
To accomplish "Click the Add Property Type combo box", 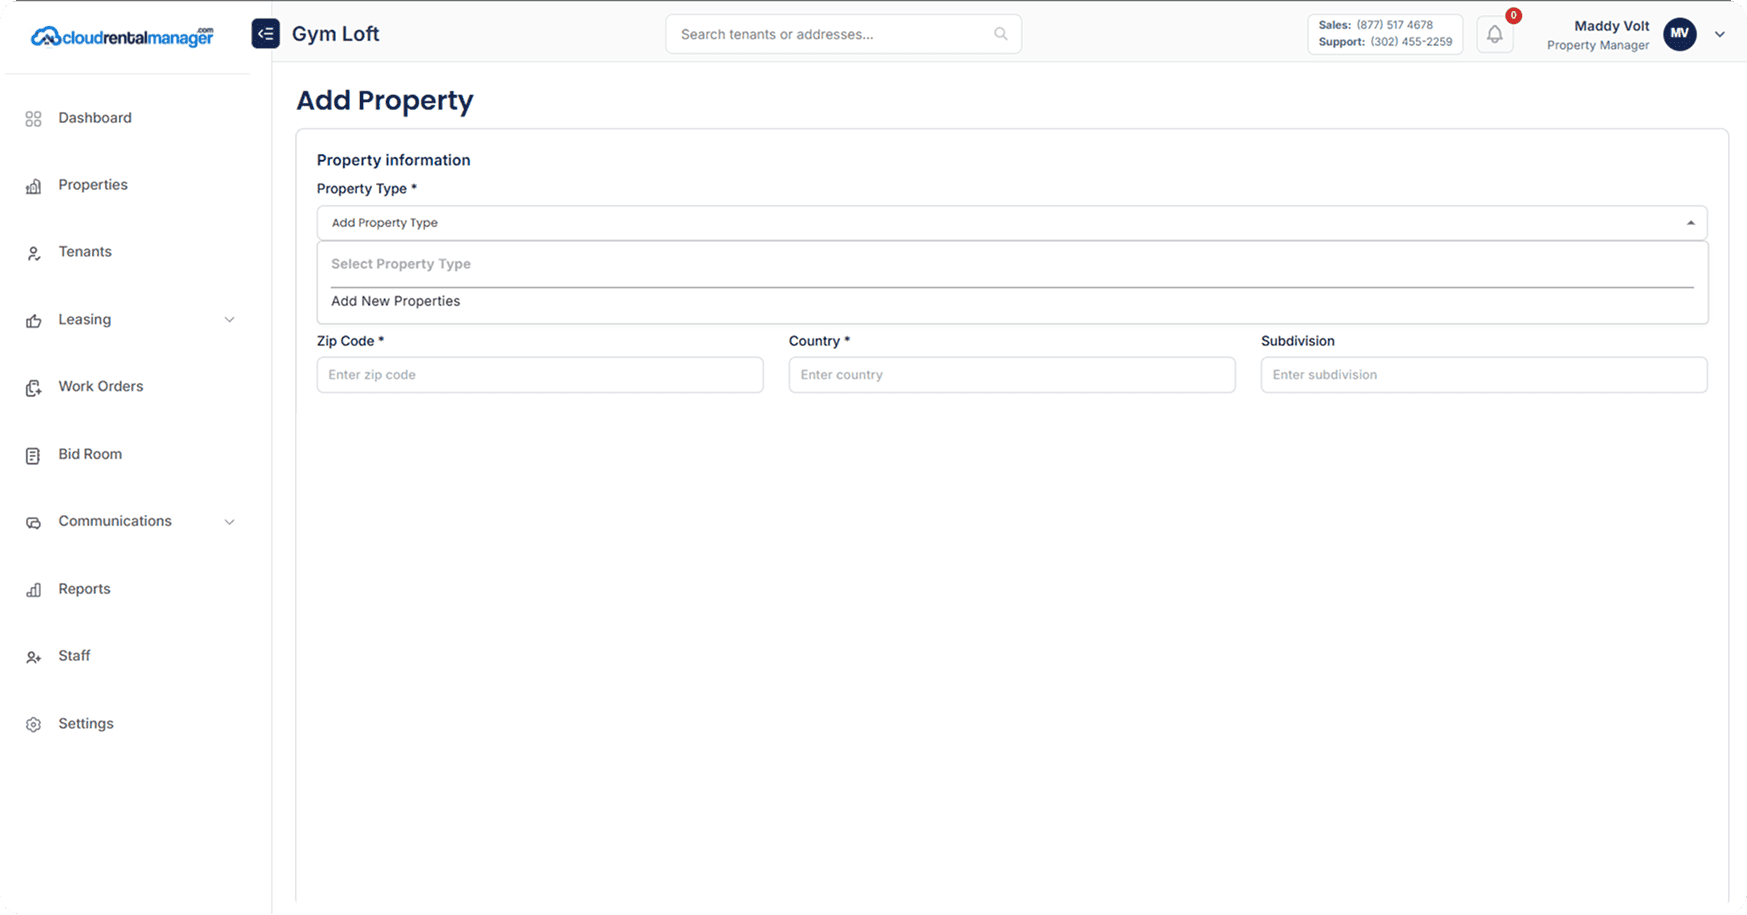I will tap(1012, 223).
